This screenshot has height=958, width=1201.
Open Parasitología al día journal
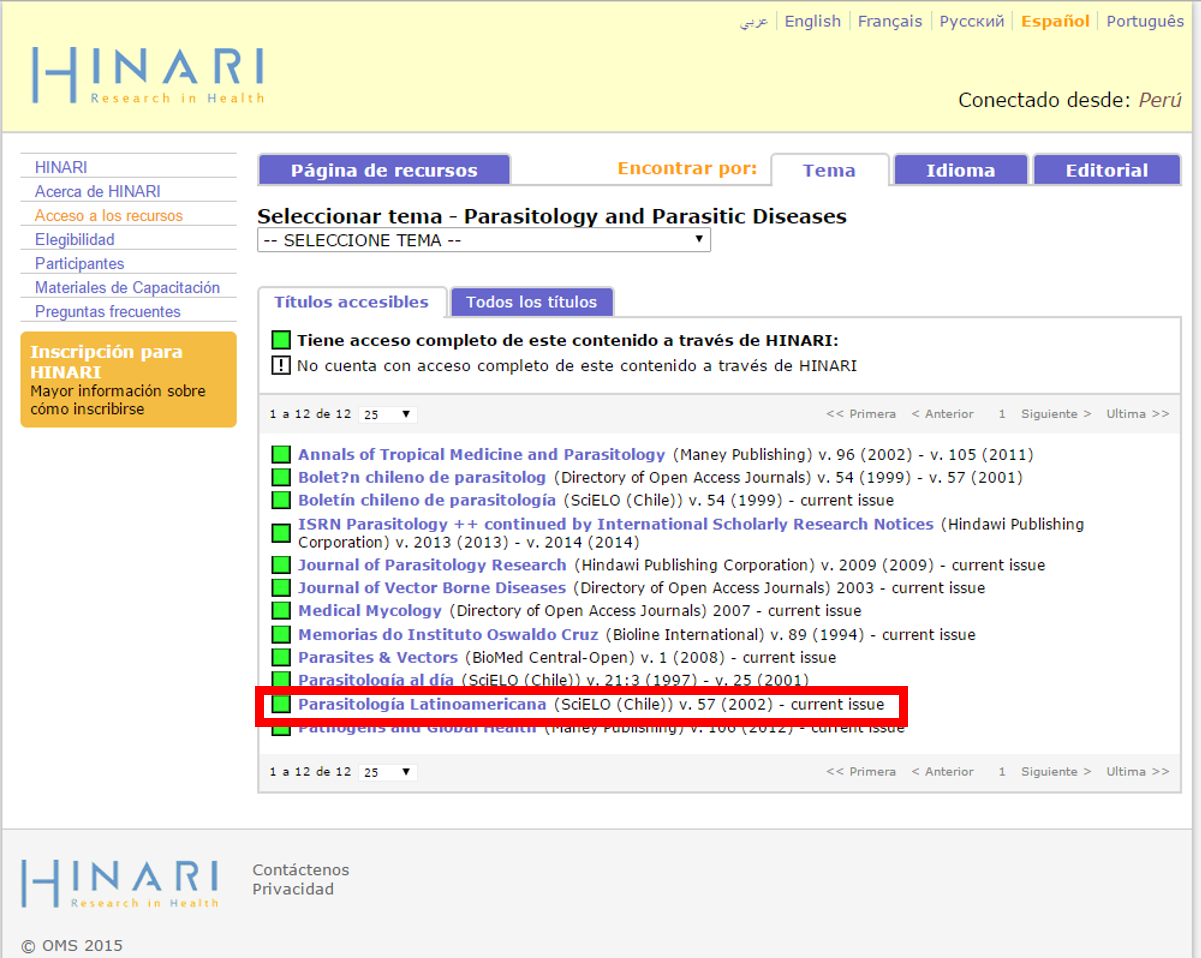[x=376, y=681]
